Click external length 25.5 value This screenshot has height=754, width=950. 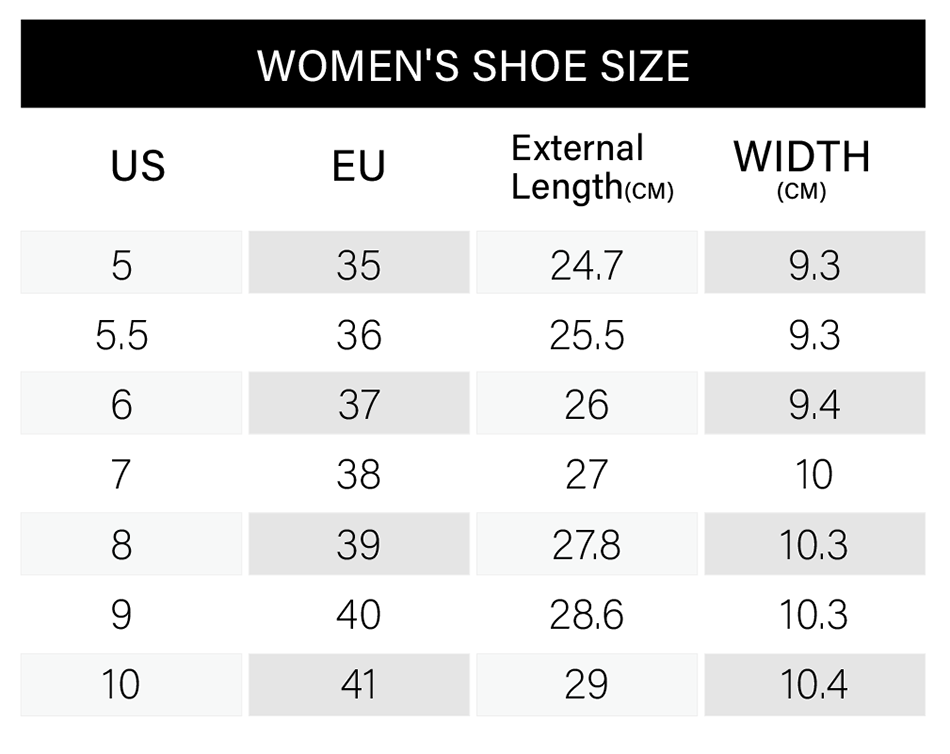click(x=586, y=335)
